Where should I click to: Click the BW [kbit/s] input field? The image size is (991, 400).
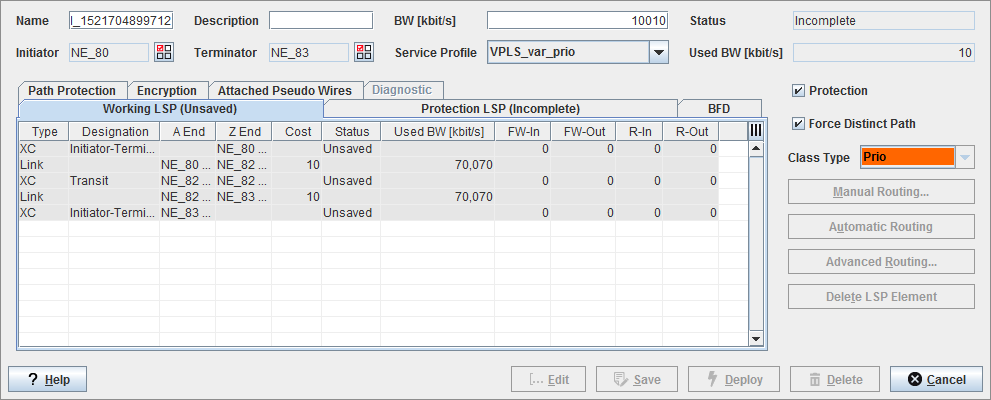578,20
